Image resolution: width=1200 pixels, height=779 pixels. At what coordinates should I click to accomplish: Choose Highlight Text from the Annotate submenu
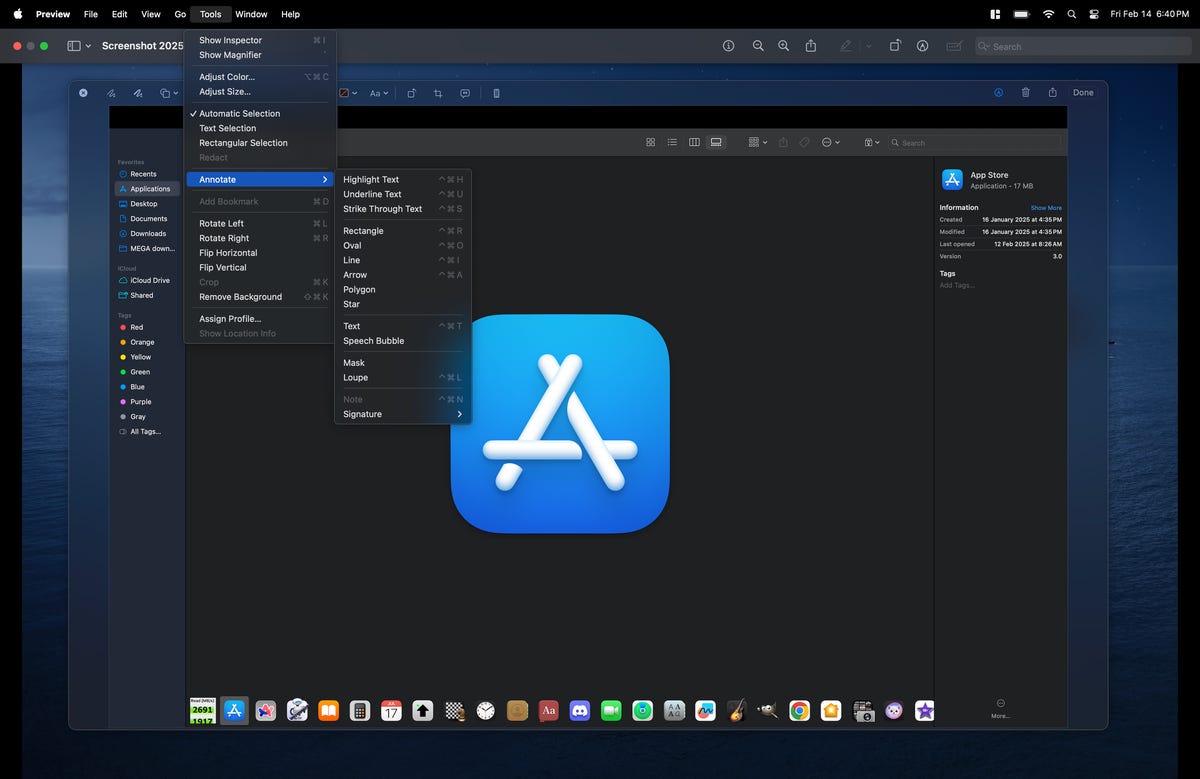coord(403,180)
